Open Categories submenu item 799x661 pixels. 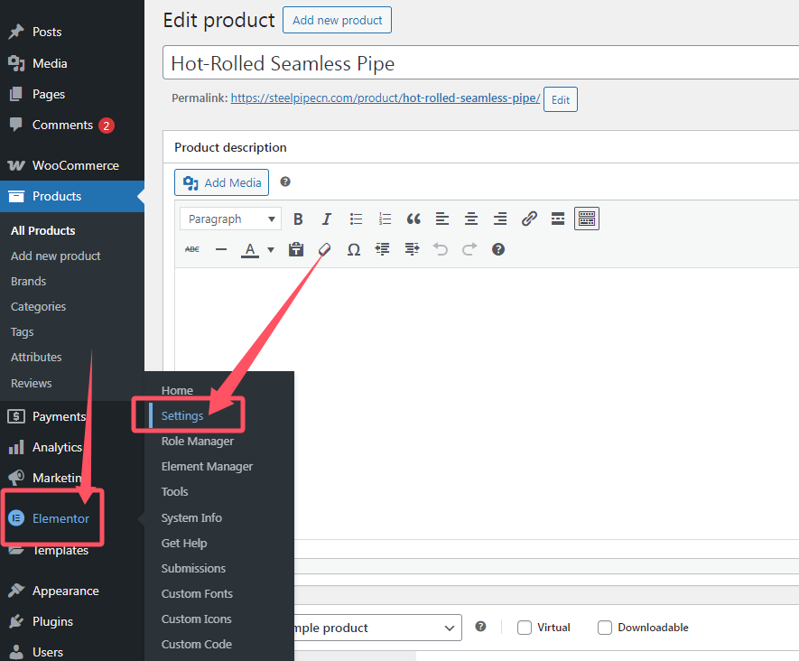tap(38, 307)
